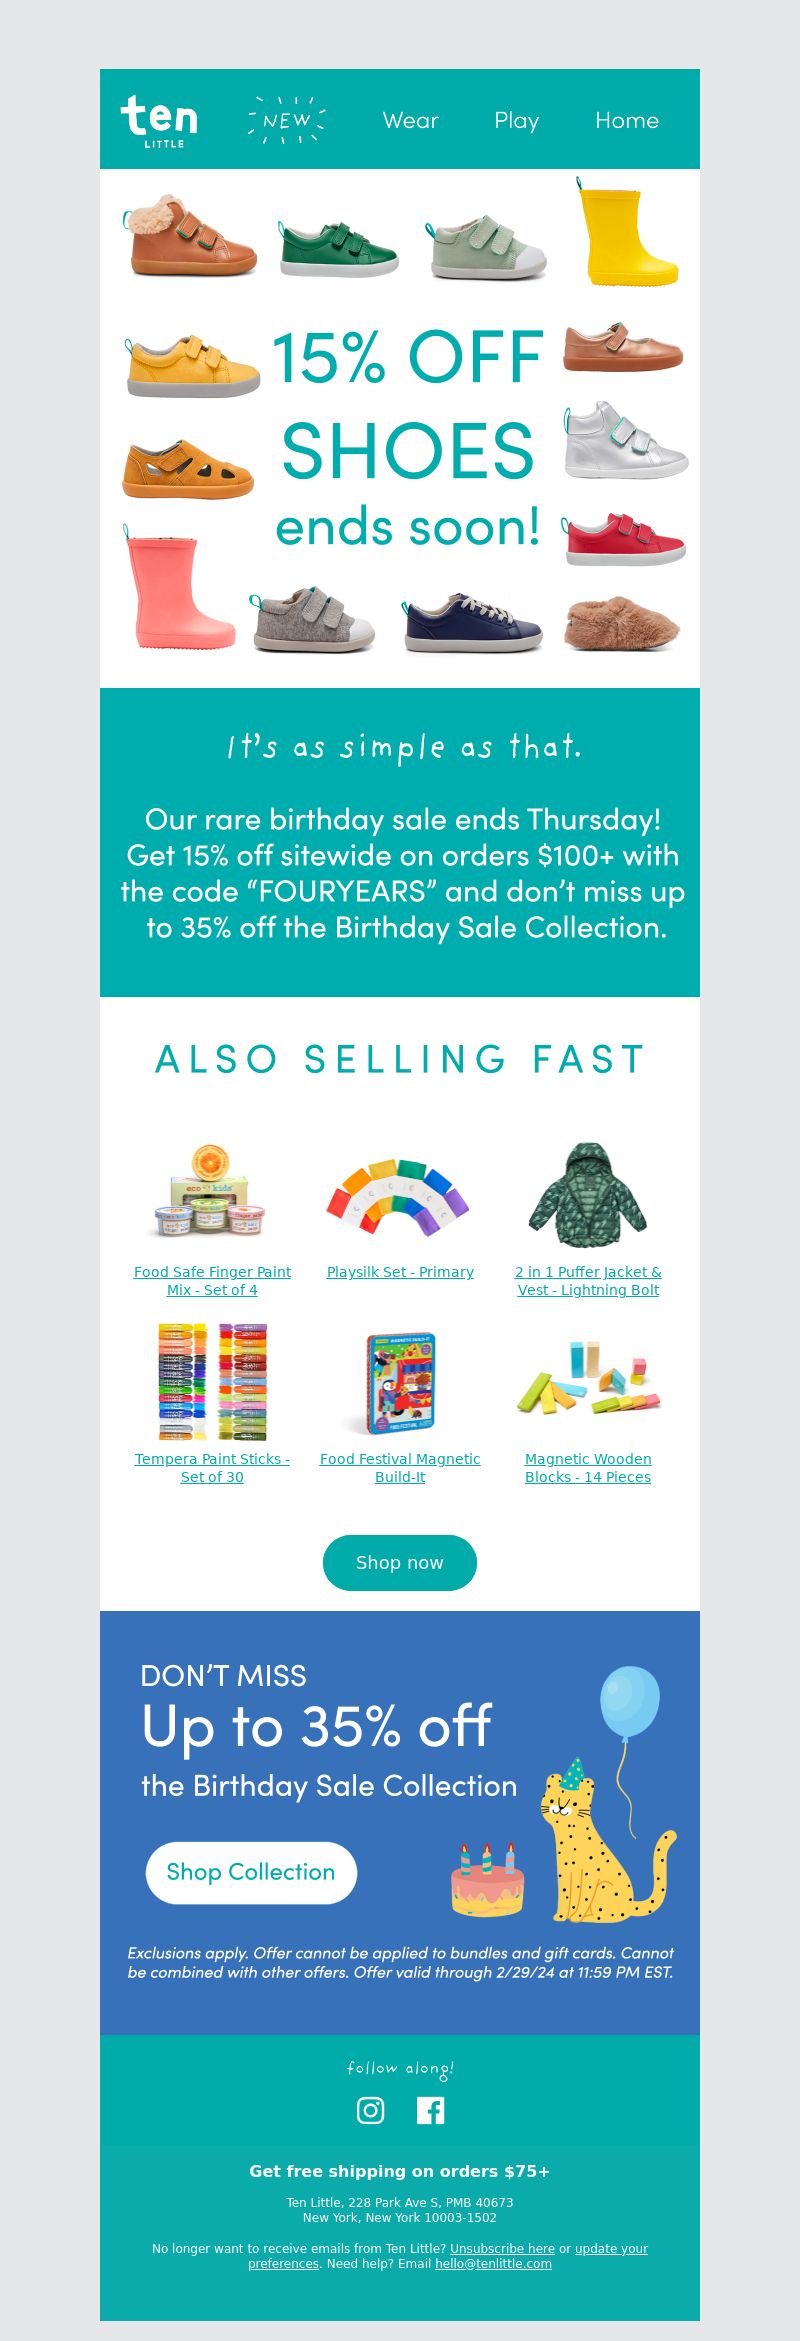Click the Magnetic Wooden Blocks thumbnail
The width and height of the screenshot is (800, 2341).
(x=588, y=1379)
